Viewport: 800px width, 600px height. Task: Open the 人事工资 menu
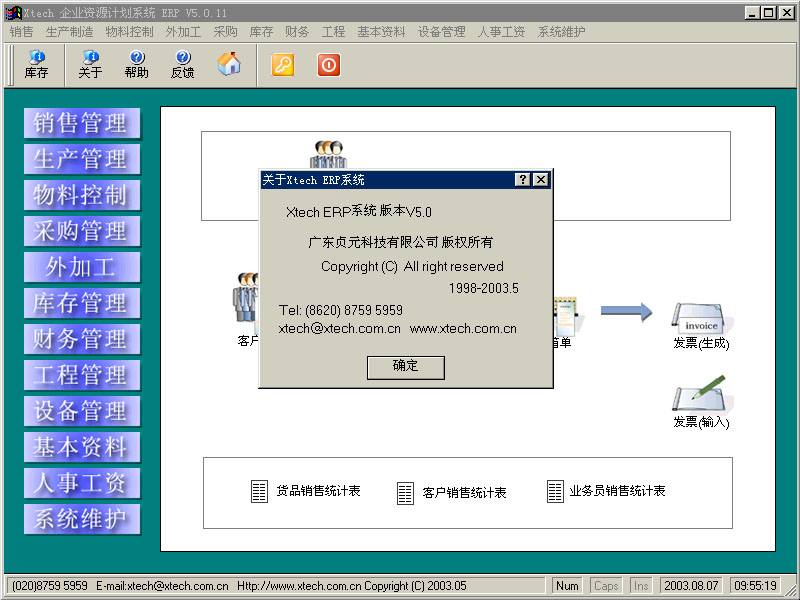(x=501, y=32)
